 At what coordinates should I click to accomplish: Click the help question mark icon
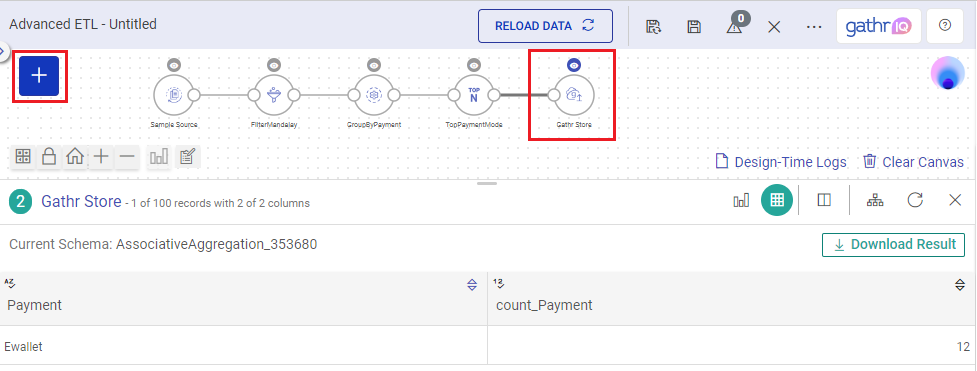[x=945, y=26]
